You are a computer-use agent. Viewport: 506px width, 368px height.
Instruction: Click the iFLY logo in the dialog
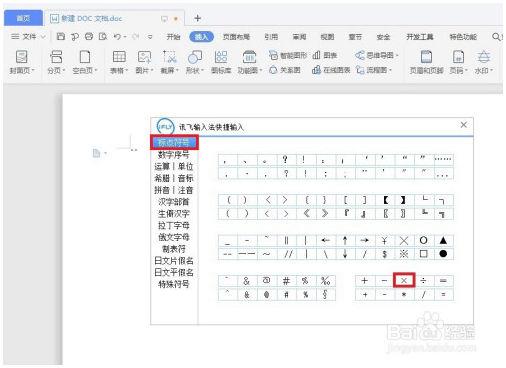click(x=165, y=127)
